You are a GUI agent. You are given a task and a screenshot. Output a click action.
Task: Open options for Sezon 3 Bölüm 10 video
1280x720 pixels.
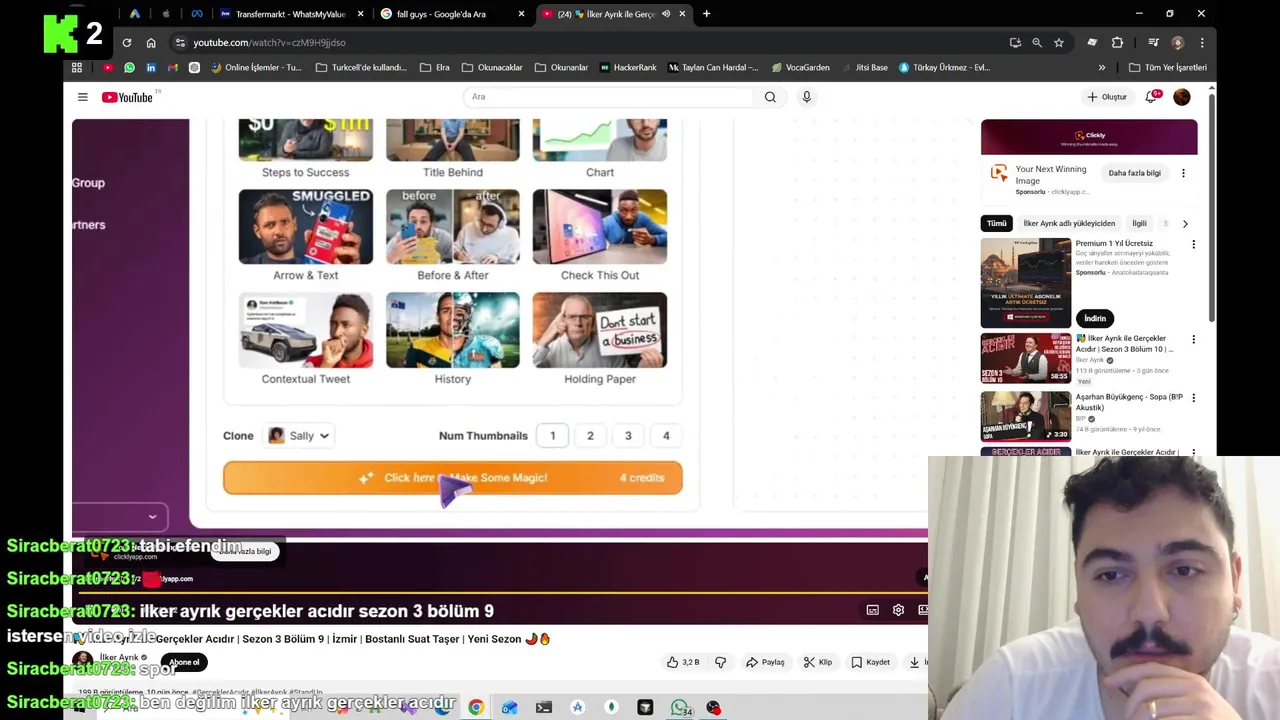coord(1193,339)
